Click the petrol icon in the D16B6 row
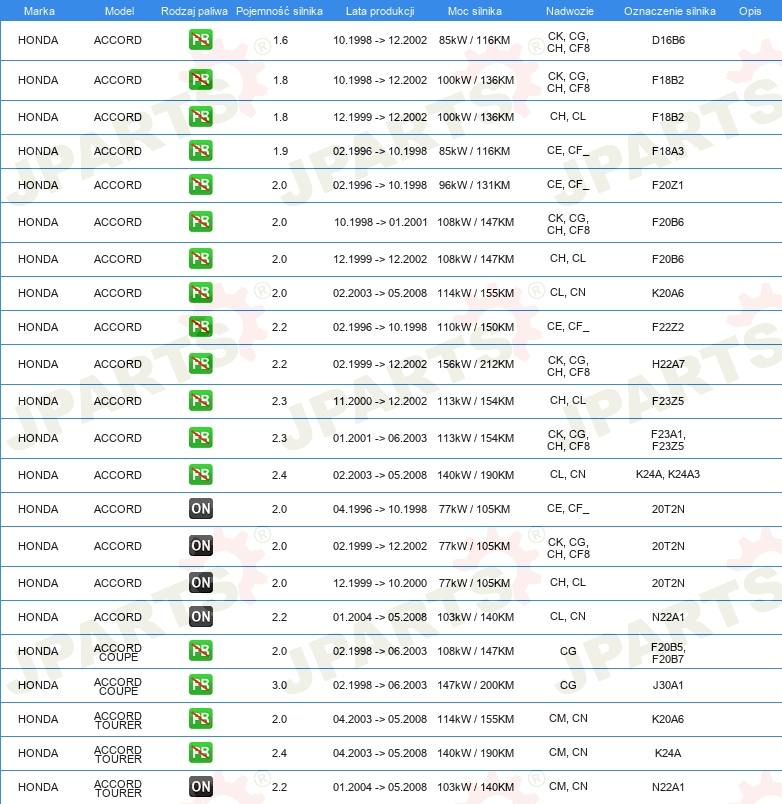 (200, 40)
